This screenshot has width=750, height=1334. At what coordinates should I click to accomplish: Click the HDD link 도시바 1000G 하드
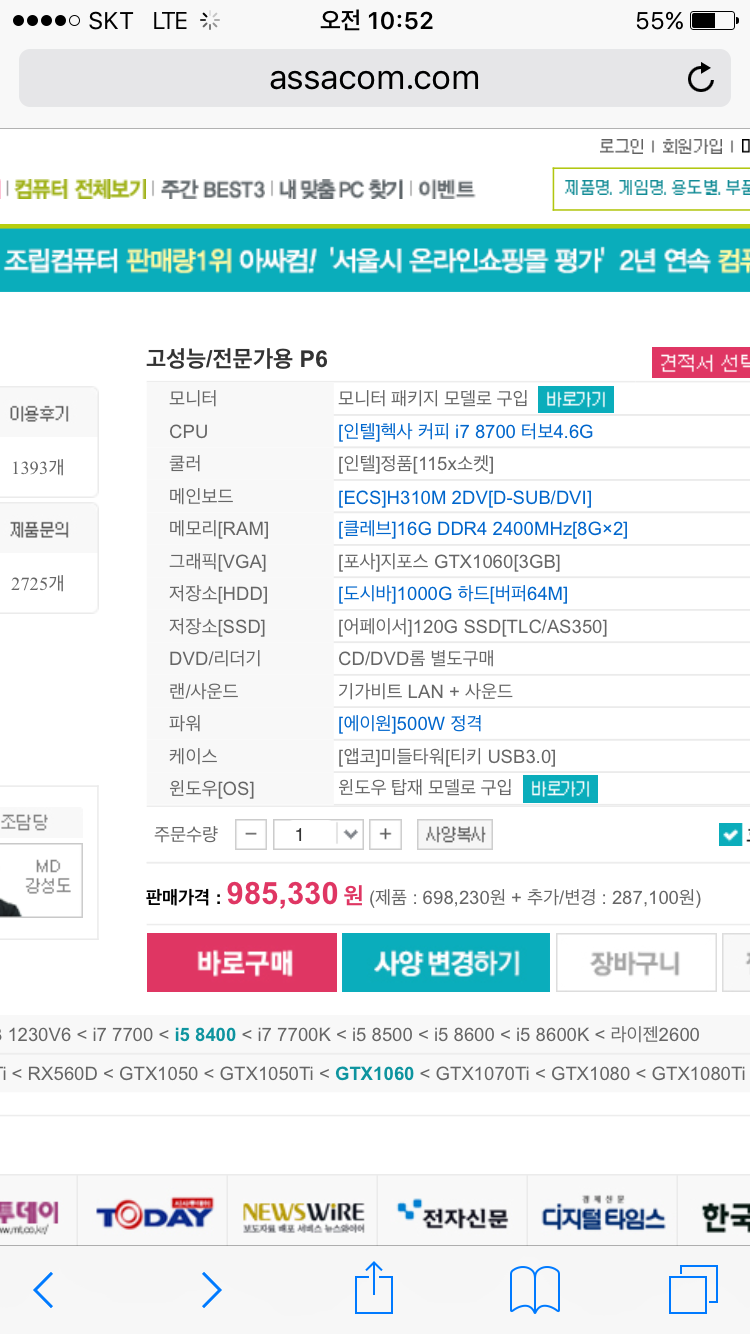click(453, 593)
